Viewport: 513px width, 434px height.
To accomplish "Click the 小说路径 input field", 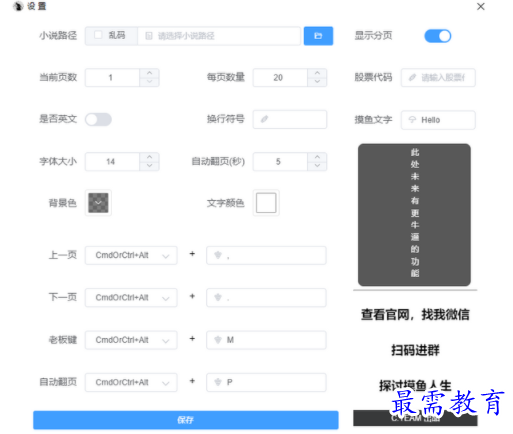I will 219,36.
